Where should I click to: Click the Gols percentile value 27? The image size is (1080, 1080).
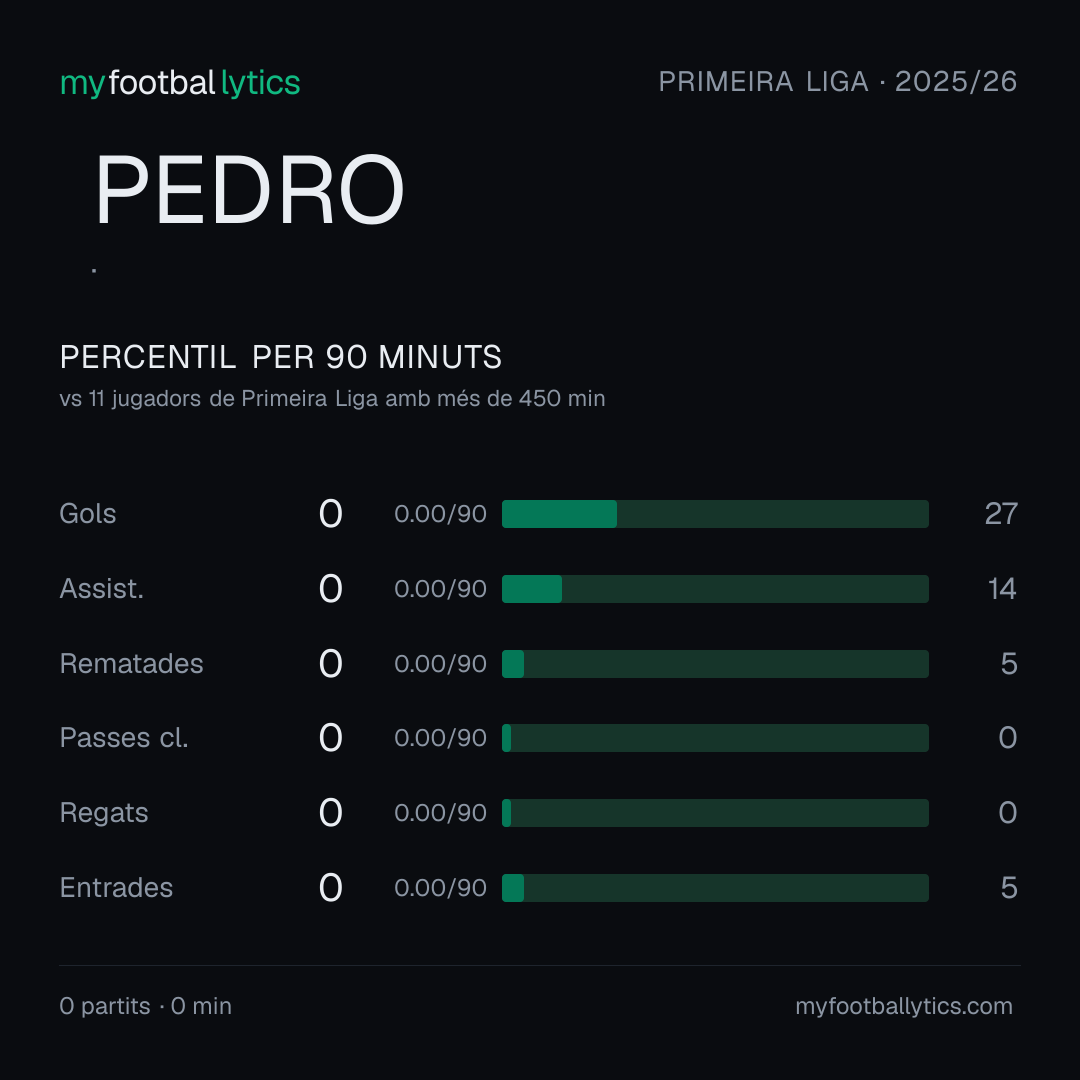(1001, 514)
